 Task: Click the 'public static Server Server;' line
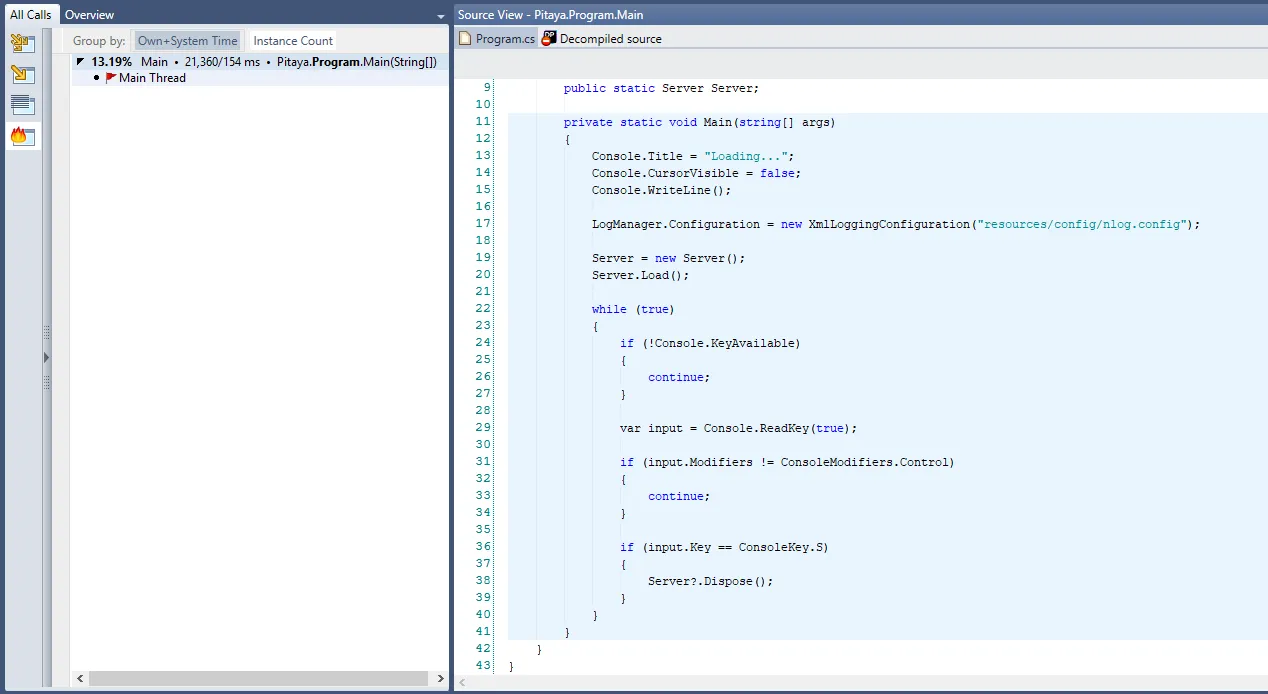(661, 88)
